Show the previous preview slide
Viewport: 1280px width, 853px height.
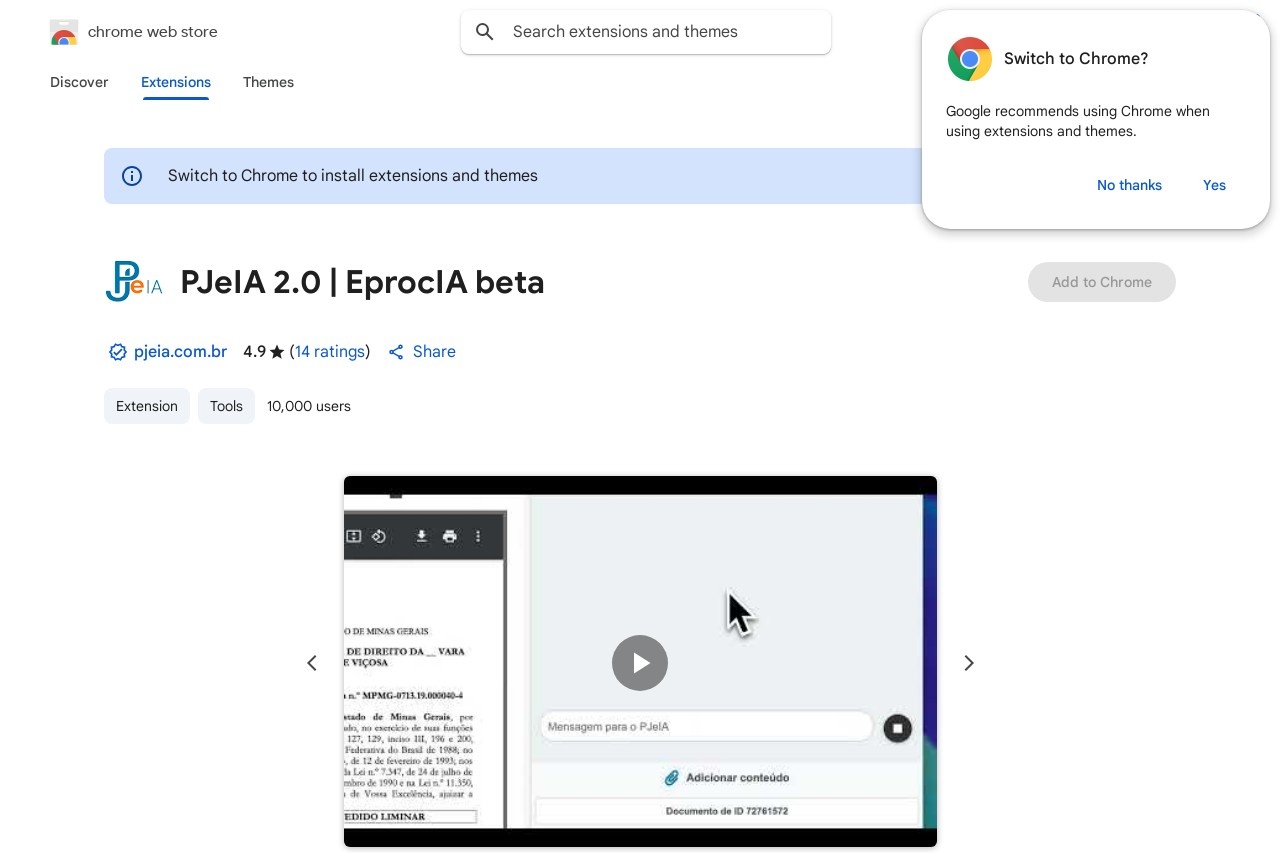pos(312,663)
